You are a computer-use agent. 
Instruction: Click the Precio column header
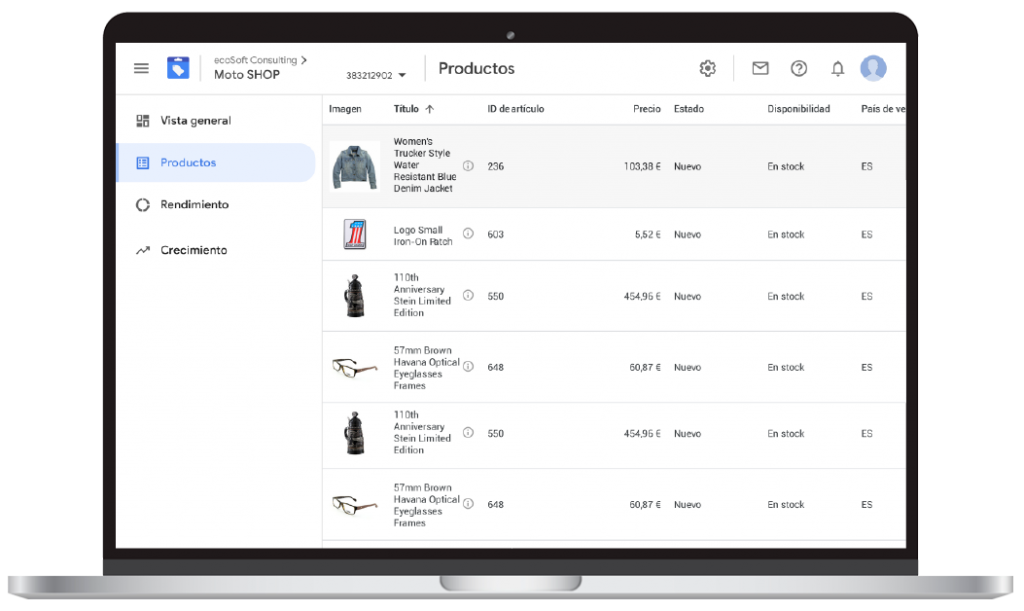tap(646, 109)
